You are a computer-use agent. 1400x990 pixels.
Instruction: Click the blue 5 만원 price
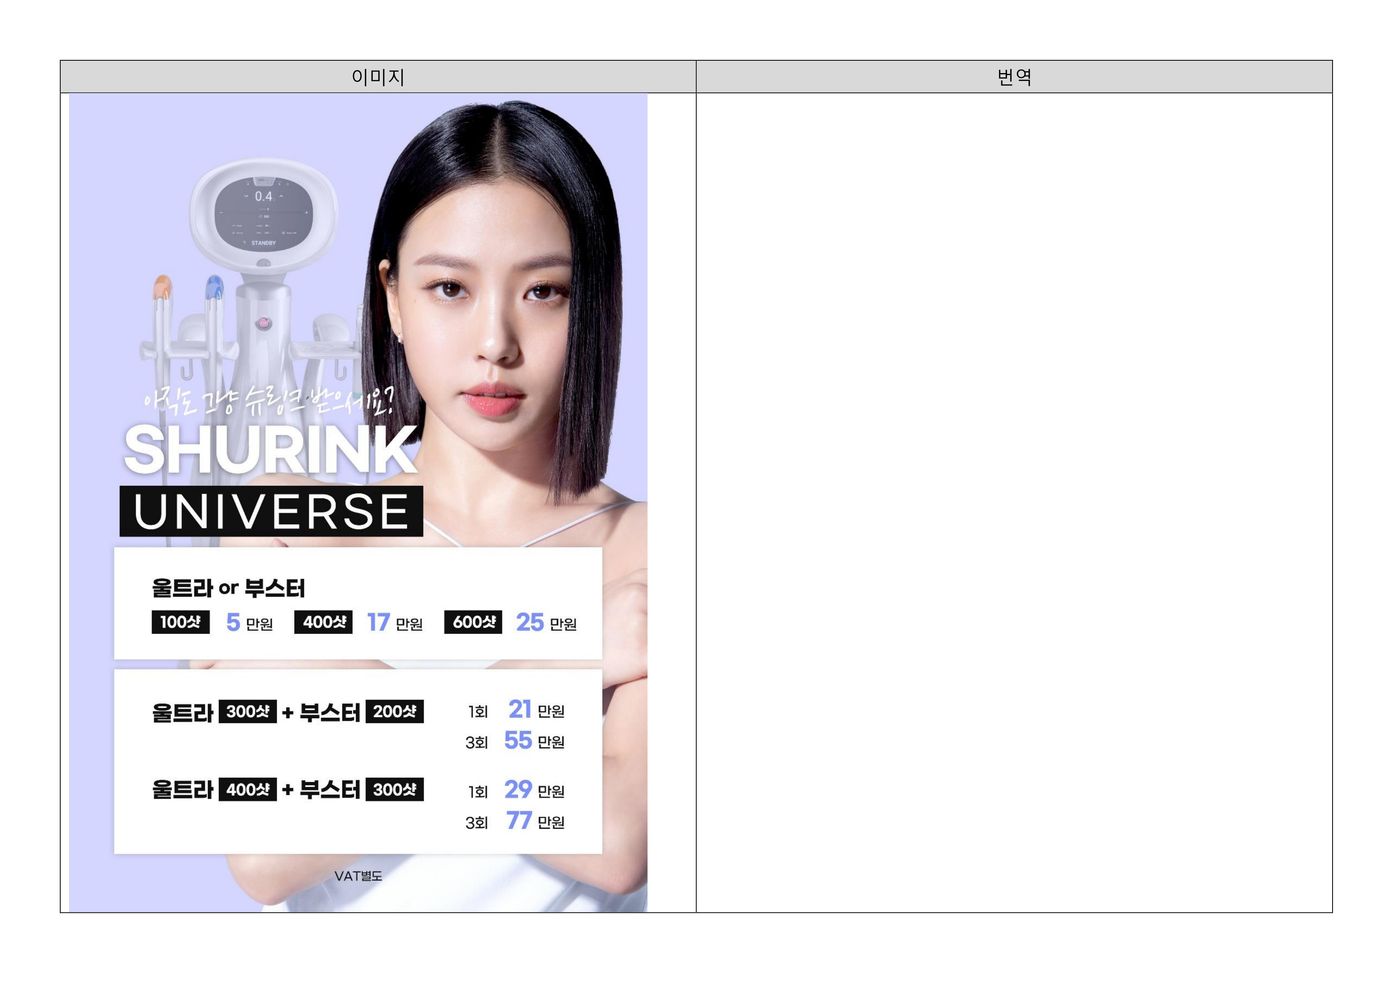pos(249,623)
